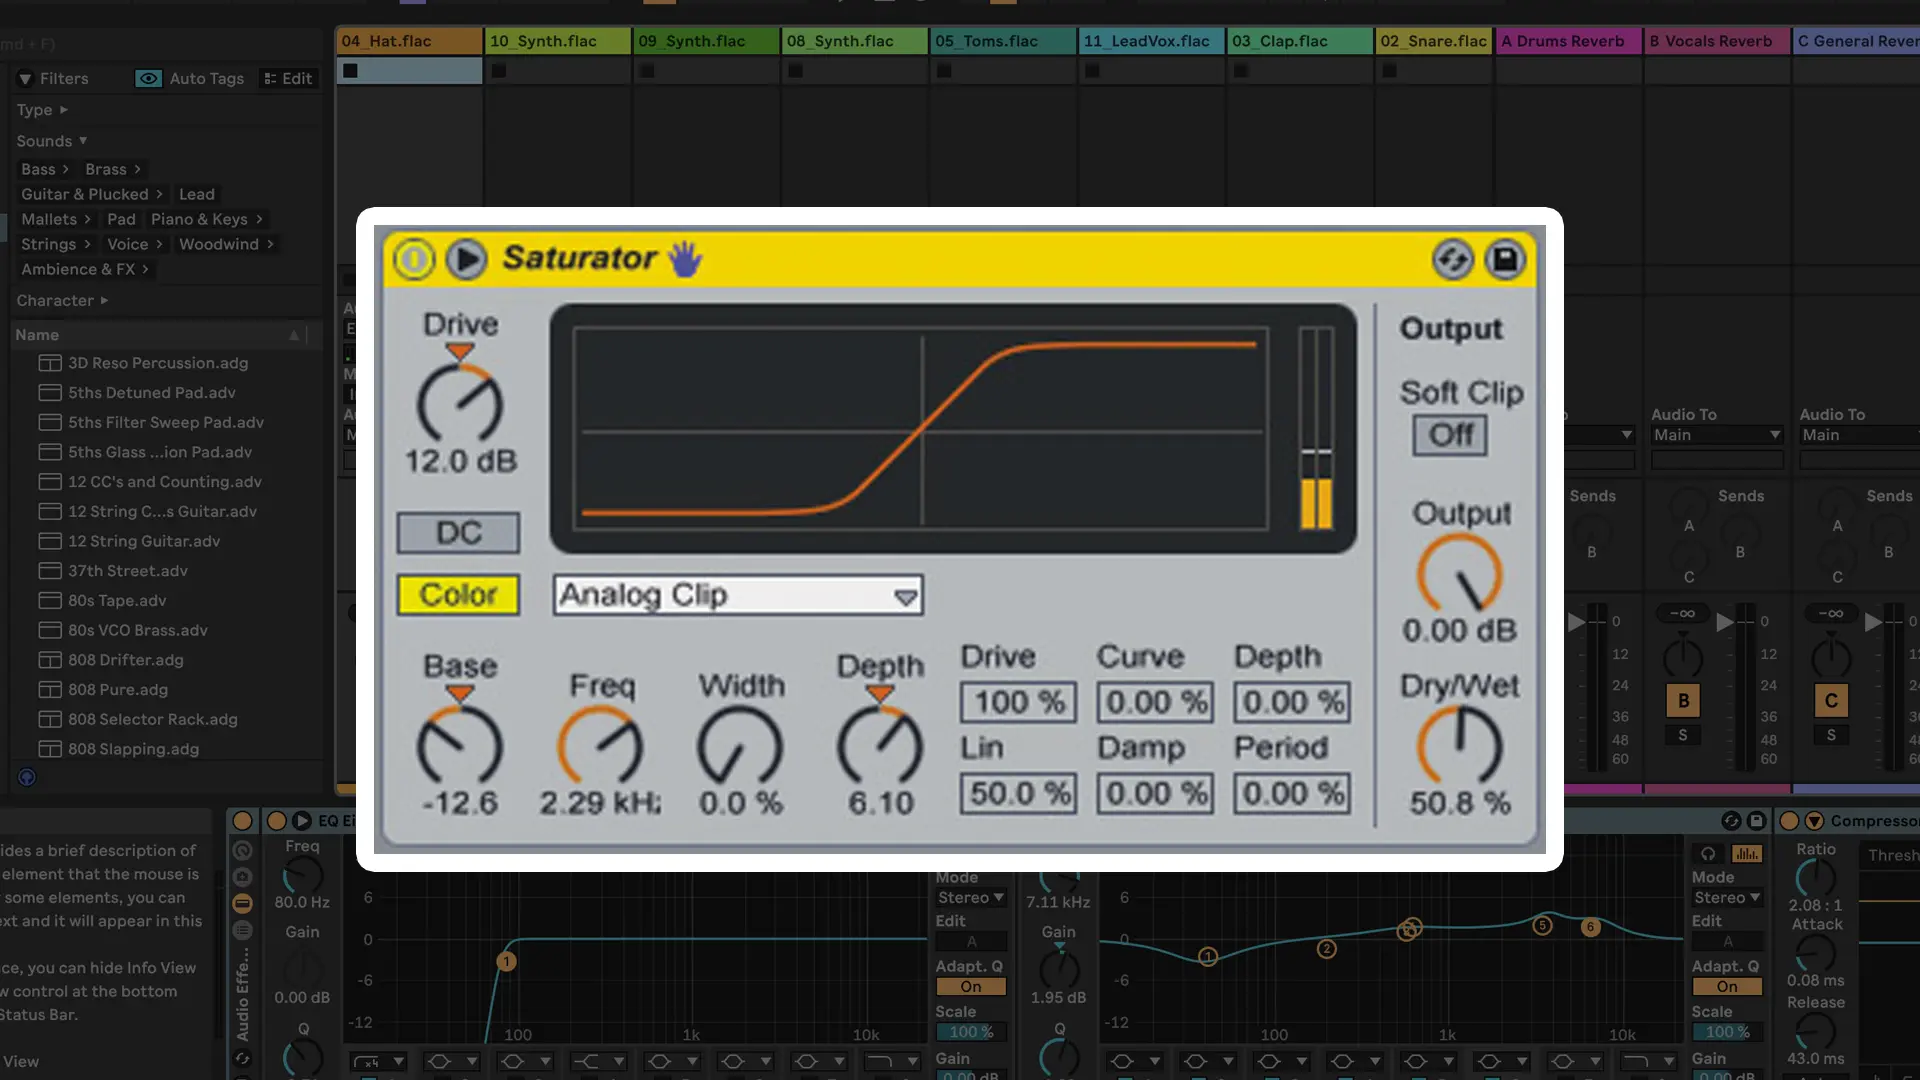
Task: Click the Lin 50.0 % field
Action: pos(1019,794)
